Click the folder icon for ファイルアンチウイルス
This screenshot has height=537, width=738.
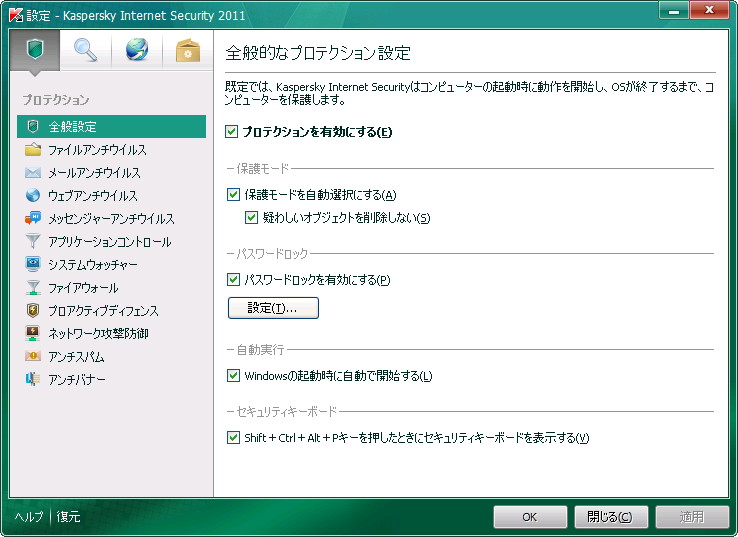[32, 150]
